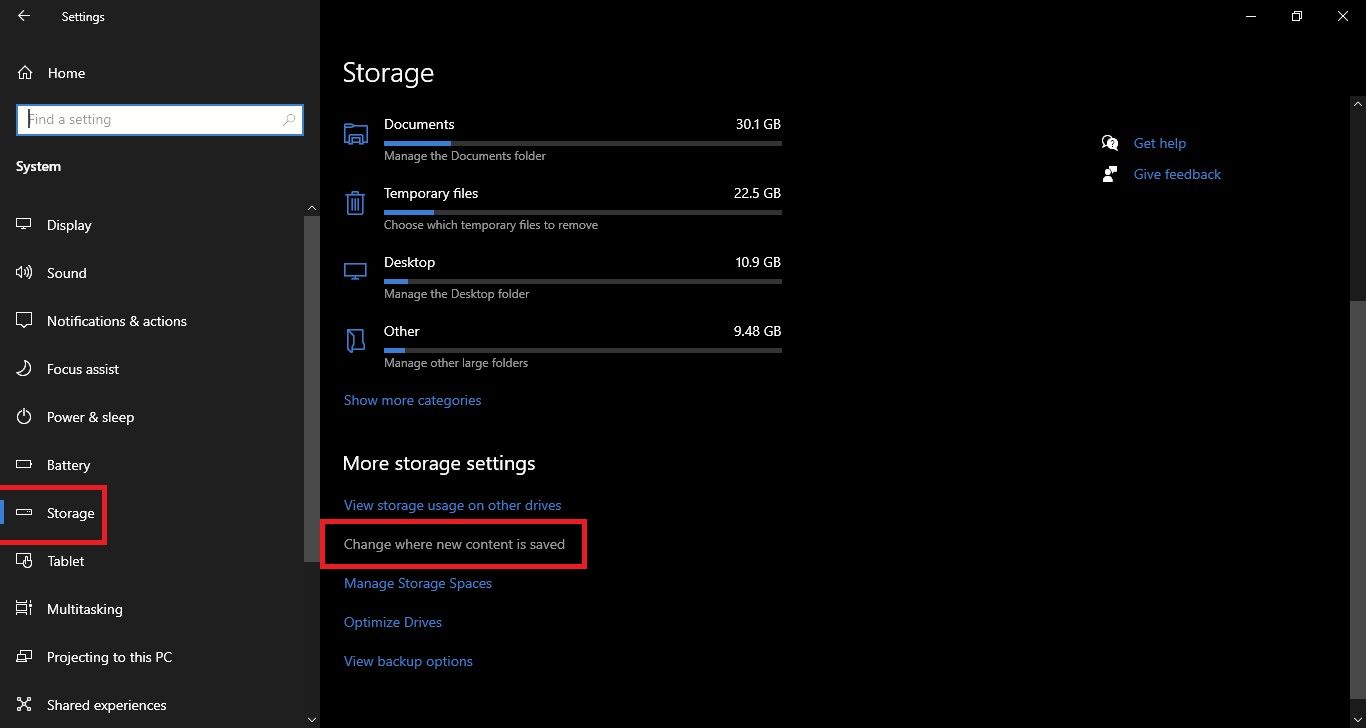Click the Get help chat icon
1366x728 pixels.
pyautogui.click(x=1109, y=143)
